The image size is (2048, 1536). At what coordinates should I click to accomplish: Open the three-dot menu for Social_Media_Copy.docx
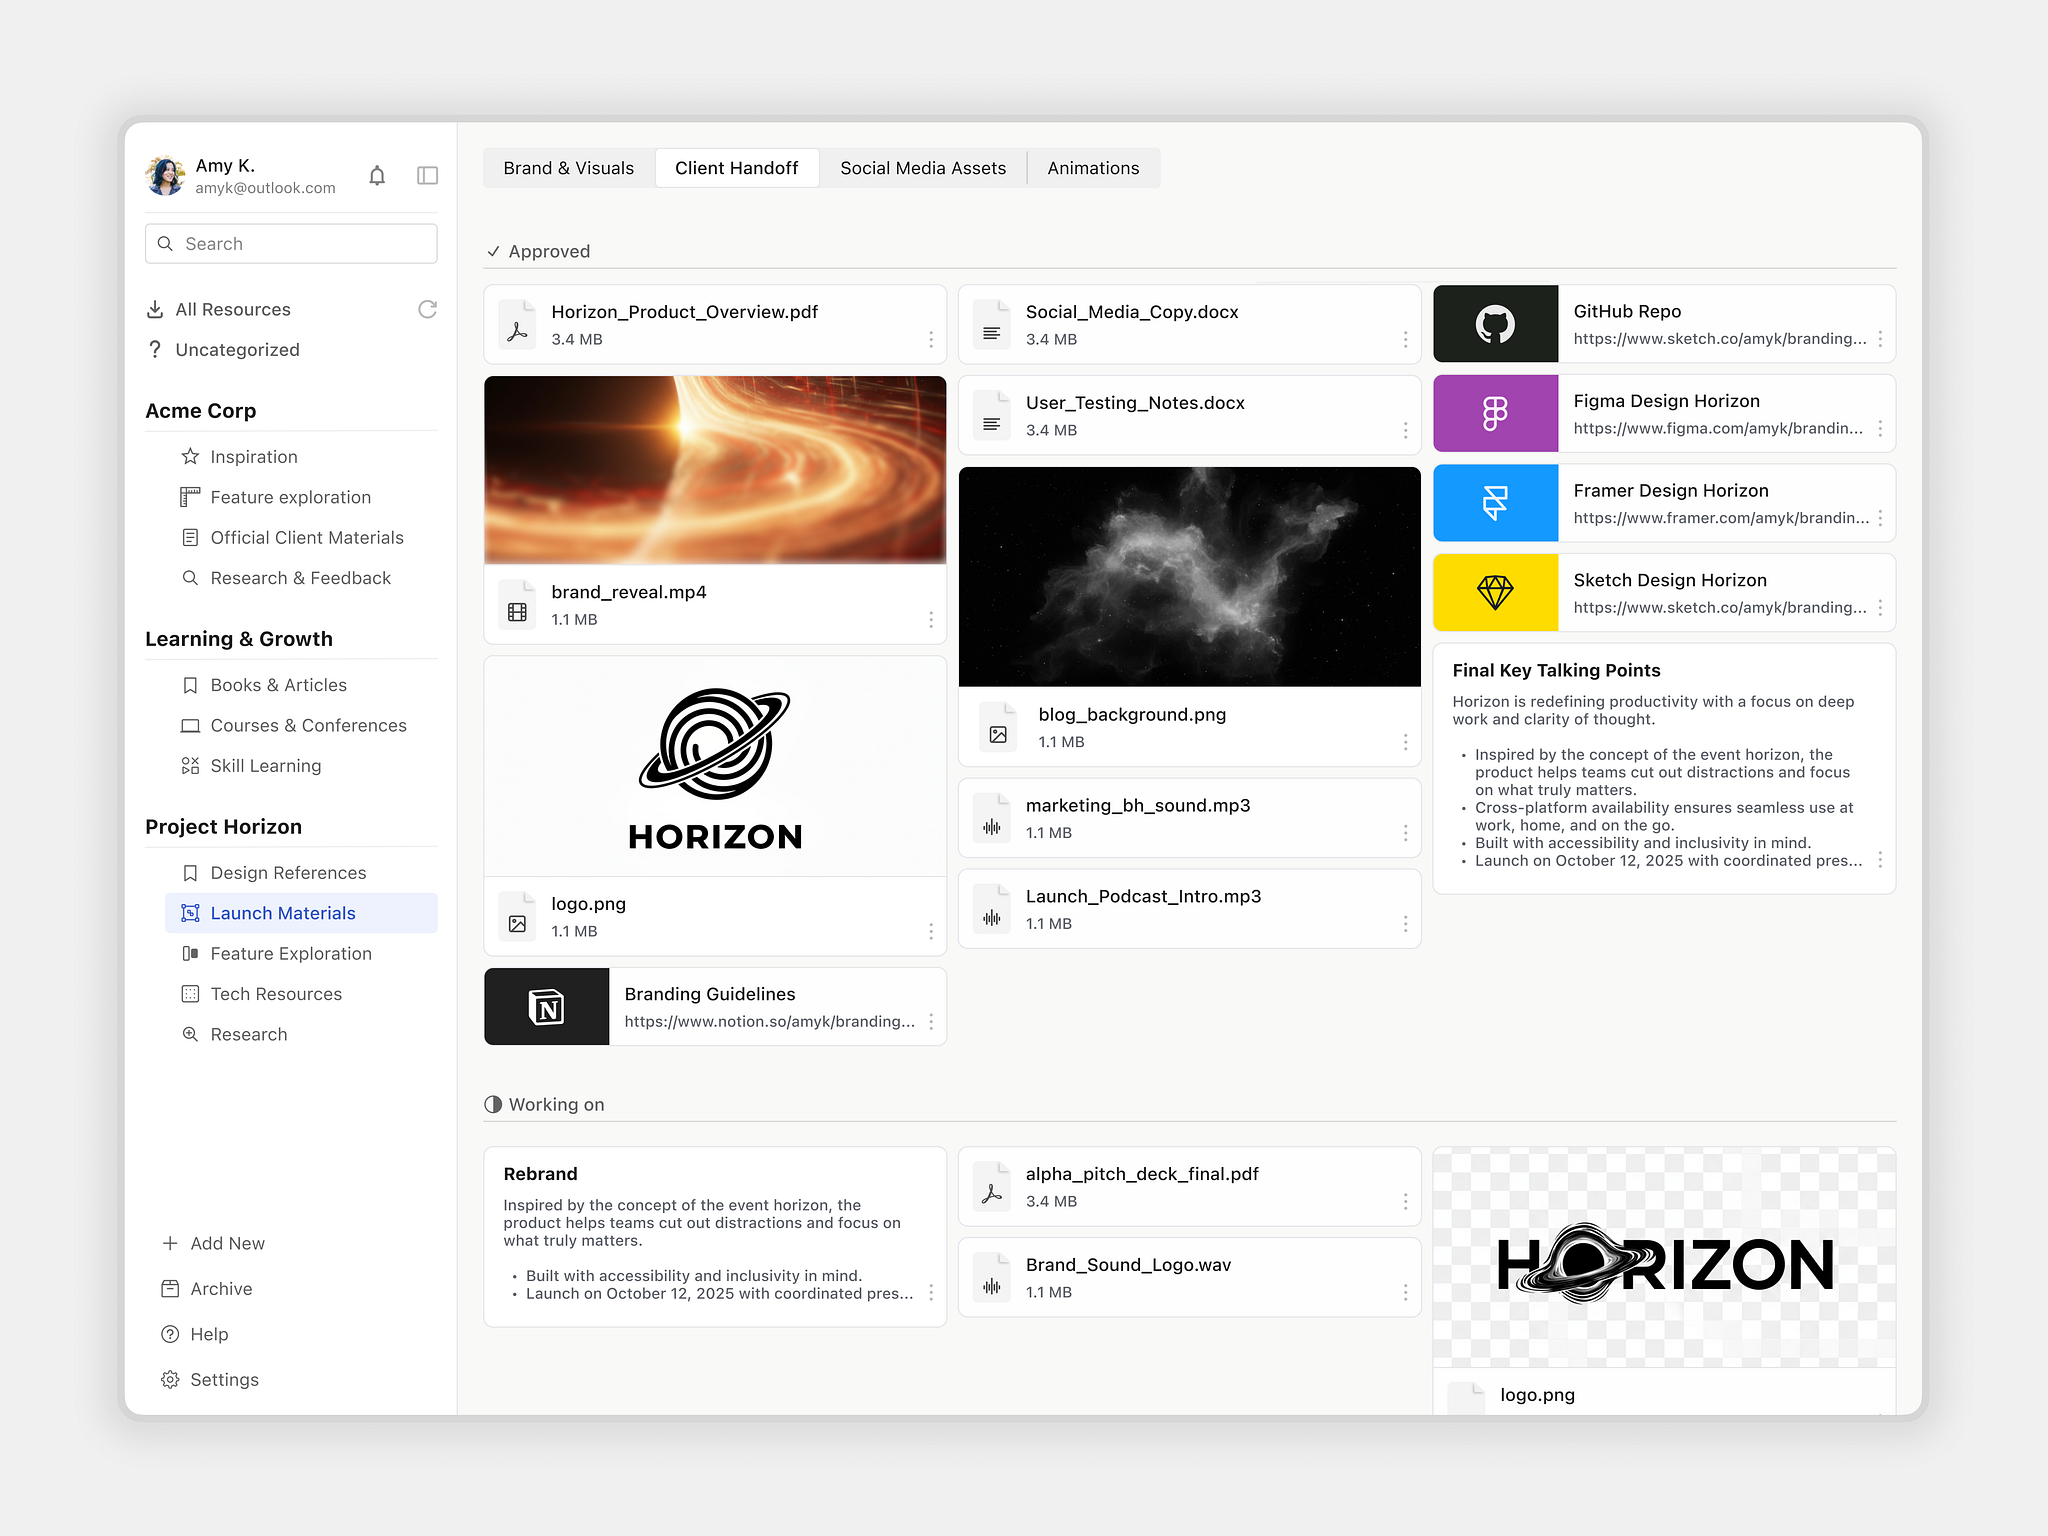(1405, 340)
